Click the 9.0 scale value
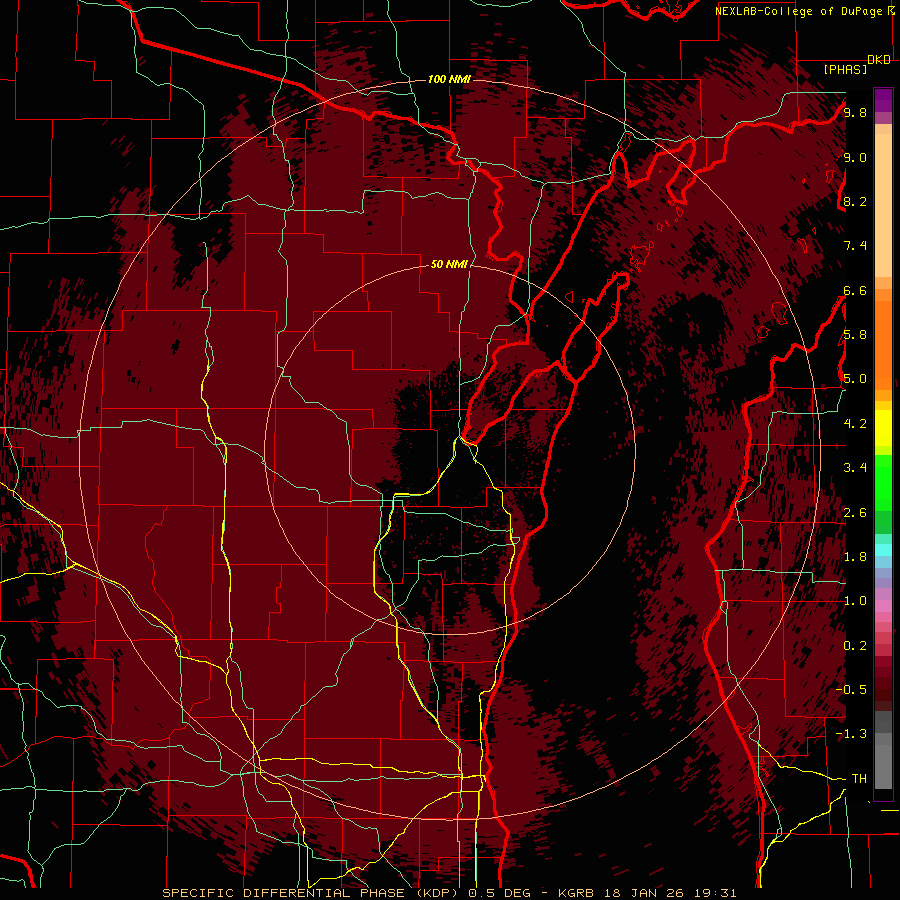Viewport: 900px width, 900px height. tap(855, 157)
